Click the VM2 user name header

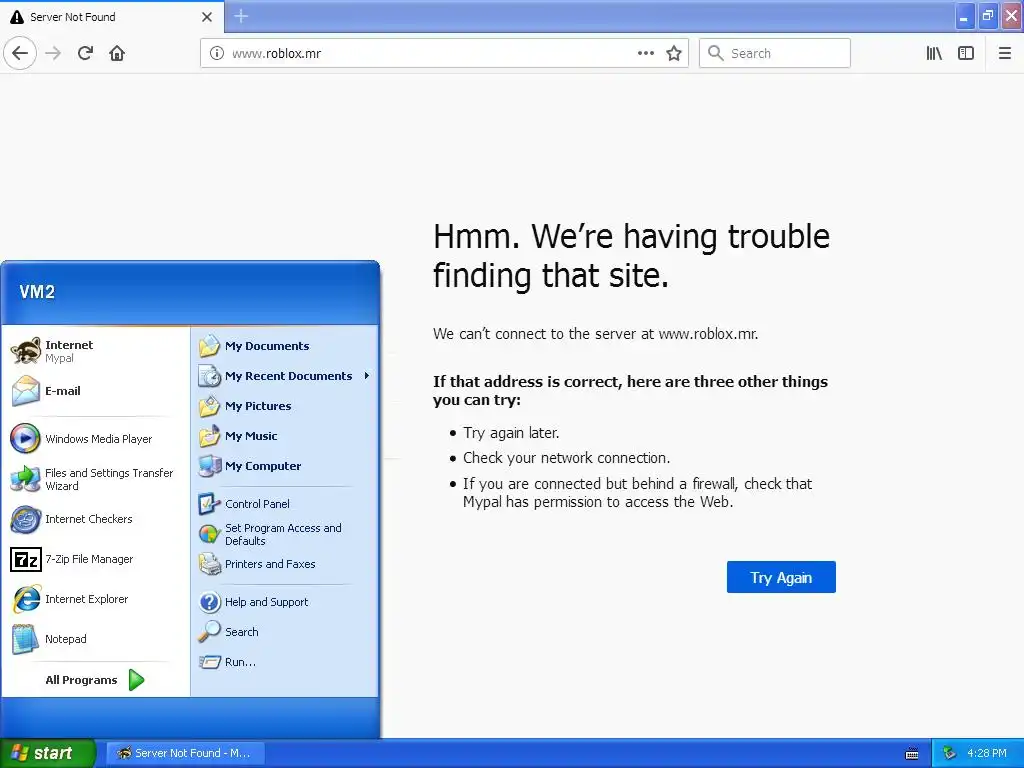[37, 292]
